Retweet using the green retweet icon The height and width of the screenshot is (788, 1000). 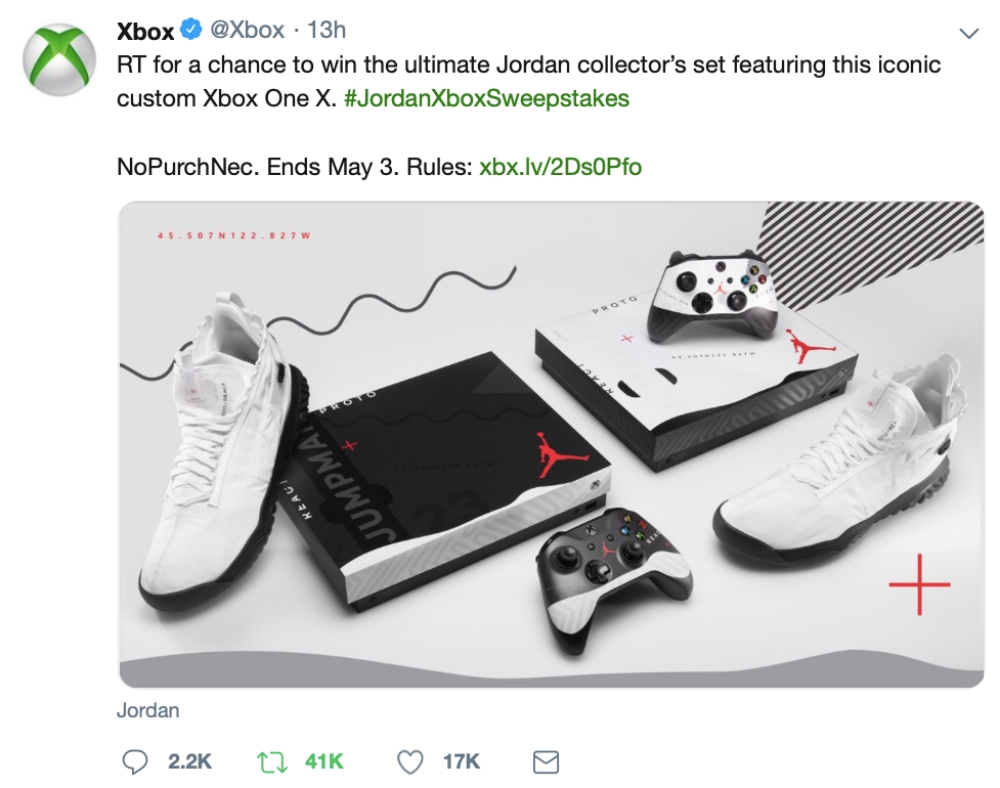[271, 762]
